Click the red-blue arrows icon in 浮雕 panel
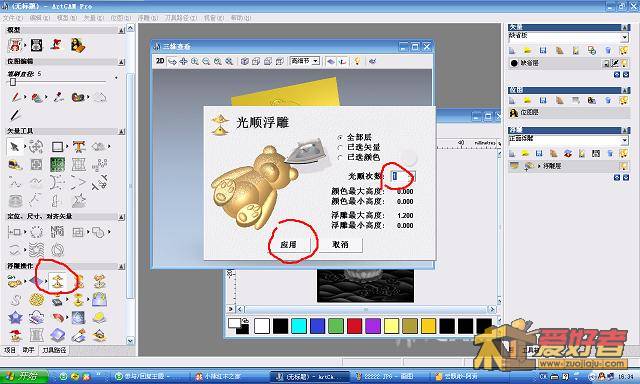The width and height of the screenshot is (640, 384). coord(568,153)
